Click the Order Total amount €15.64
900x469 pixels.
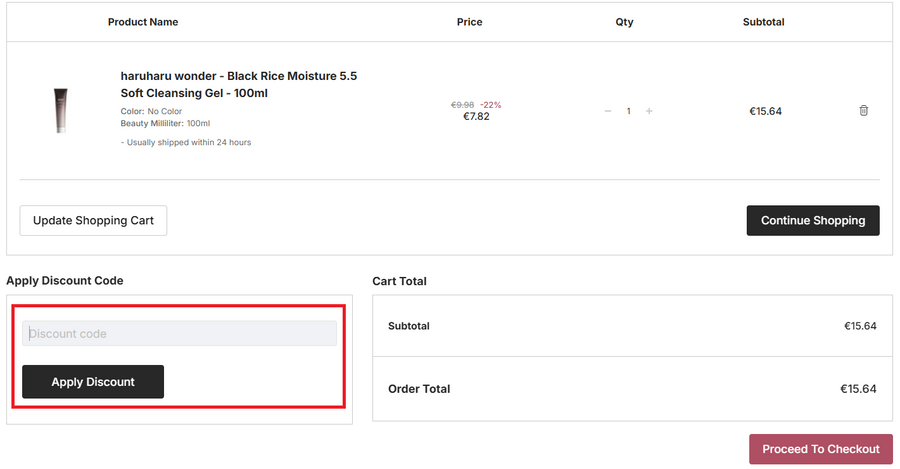click(860, 388)
